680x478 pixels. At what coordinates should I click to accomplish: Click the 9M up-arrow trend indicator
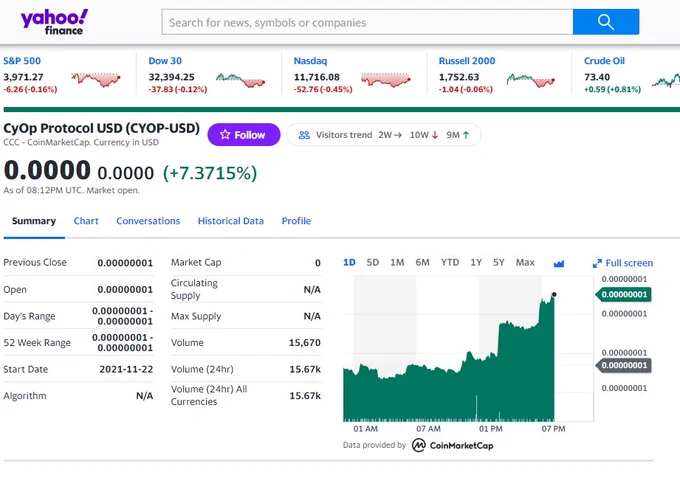point(458,135)
